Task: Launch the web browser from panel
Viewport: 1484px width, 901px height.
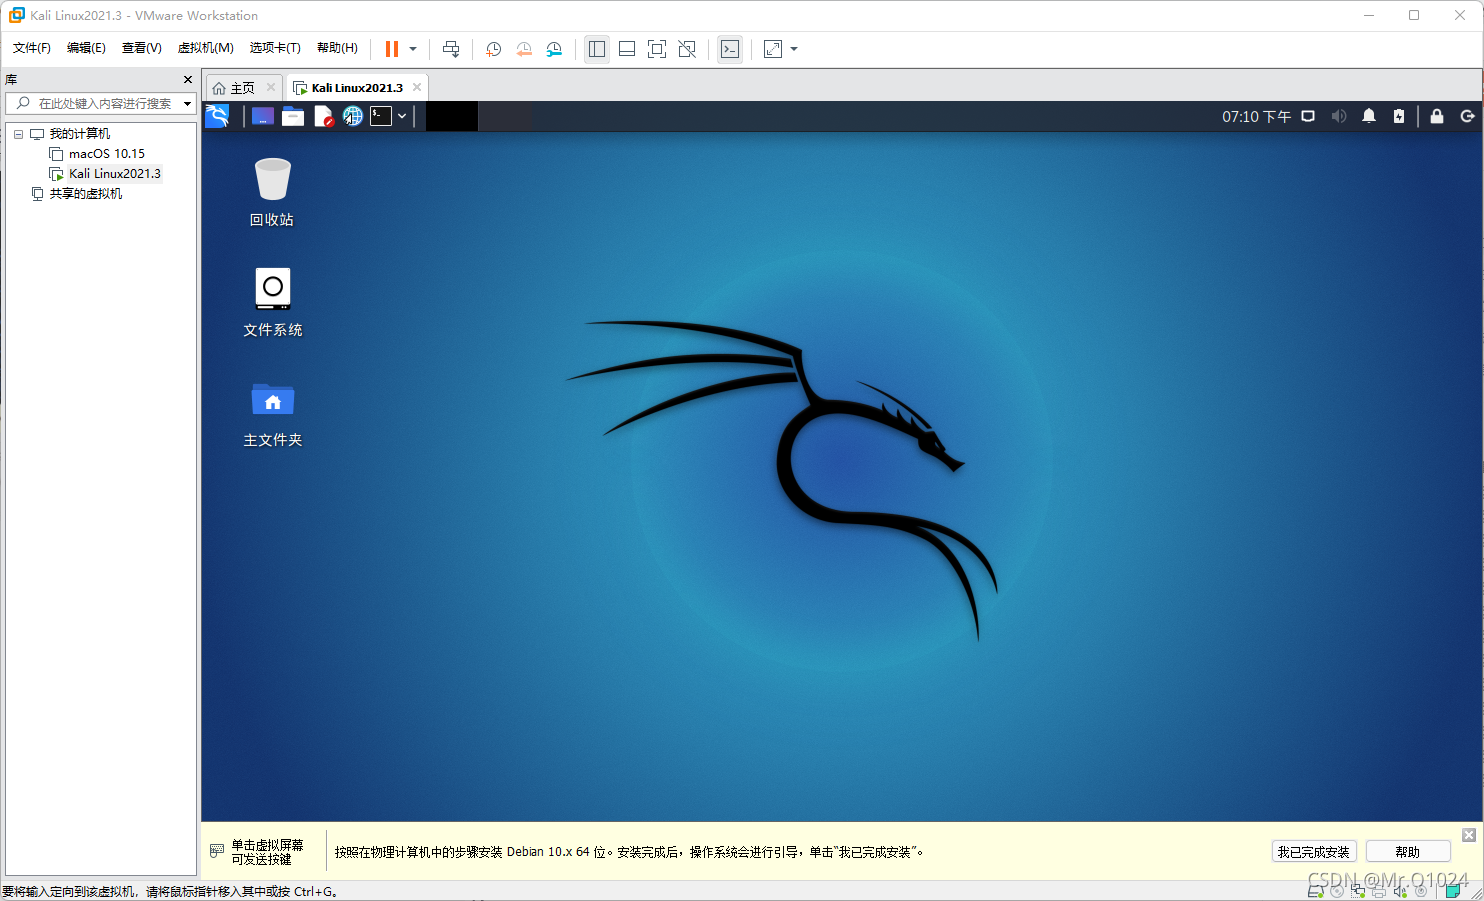Action: (x=353, y=116)
